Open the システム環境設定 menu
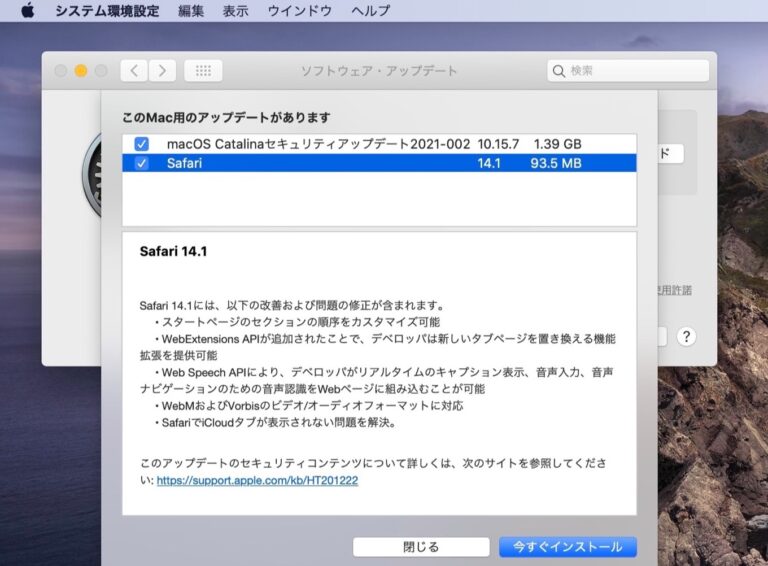 [108, 11]
